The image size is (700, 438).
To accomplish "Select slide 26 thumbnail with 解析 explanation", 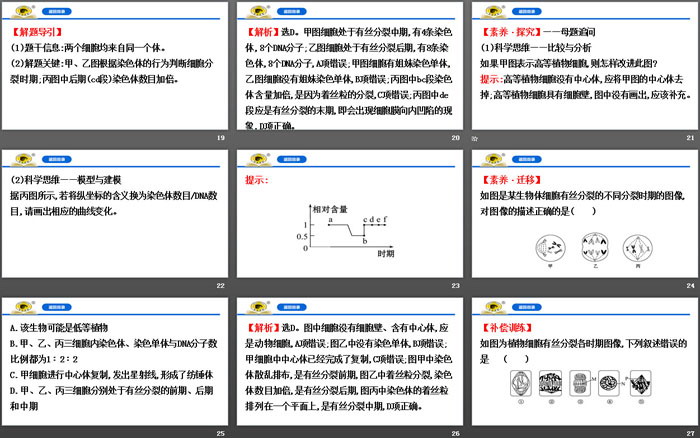I will pyautogui.click(x=350, y=361).
